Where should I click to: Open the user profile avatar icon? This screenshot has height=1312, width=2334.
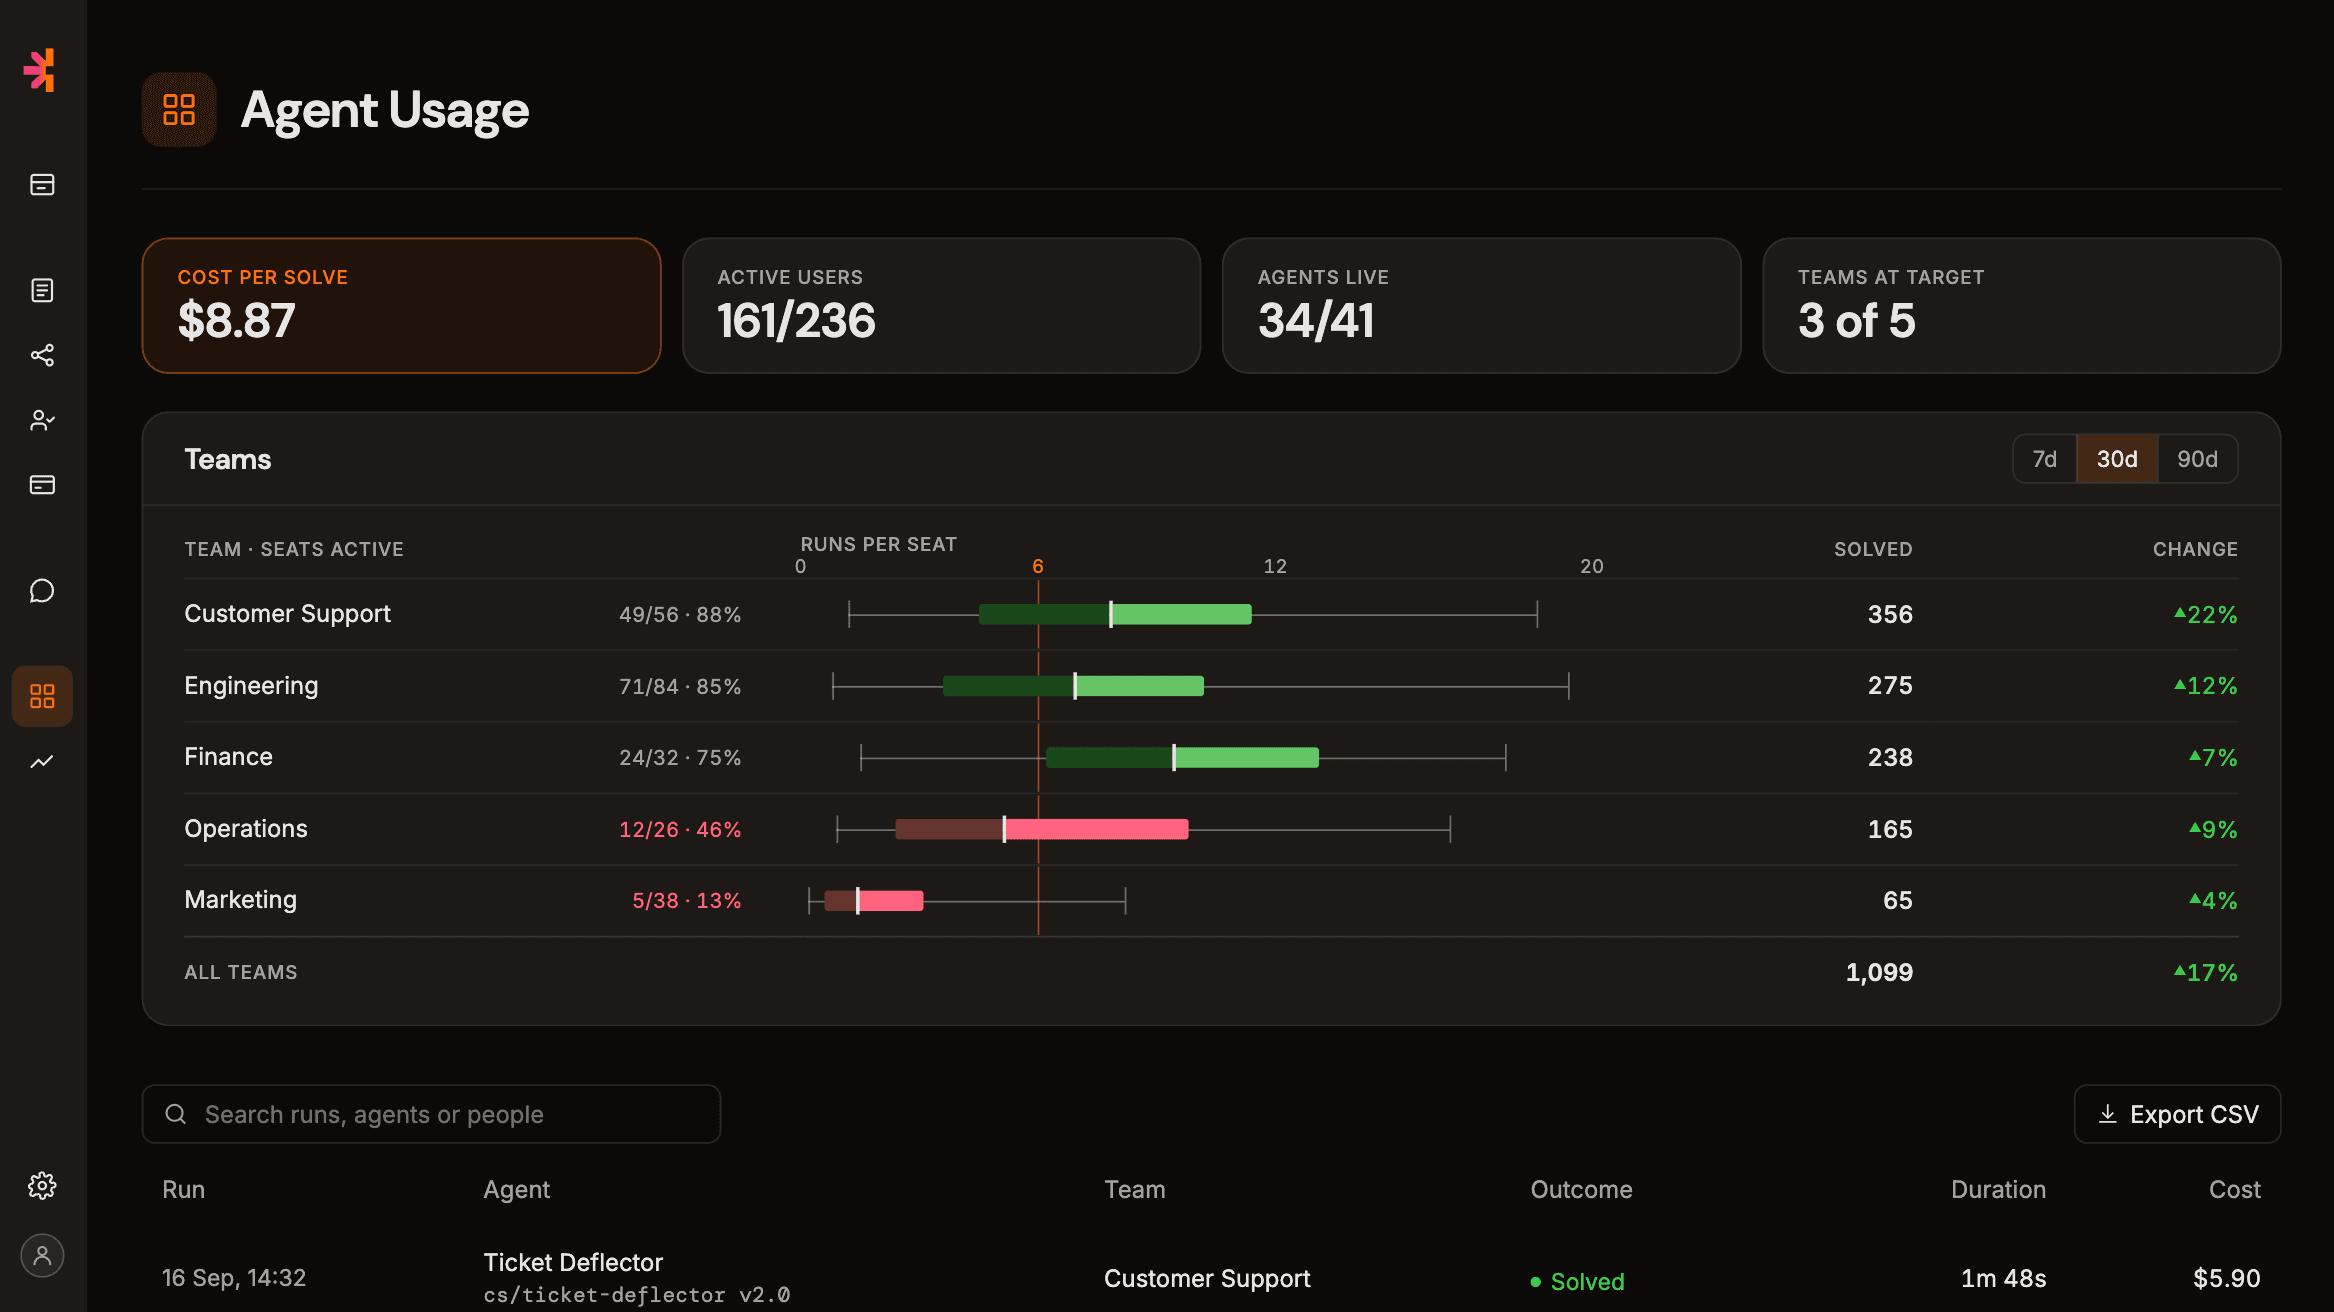42,1256
